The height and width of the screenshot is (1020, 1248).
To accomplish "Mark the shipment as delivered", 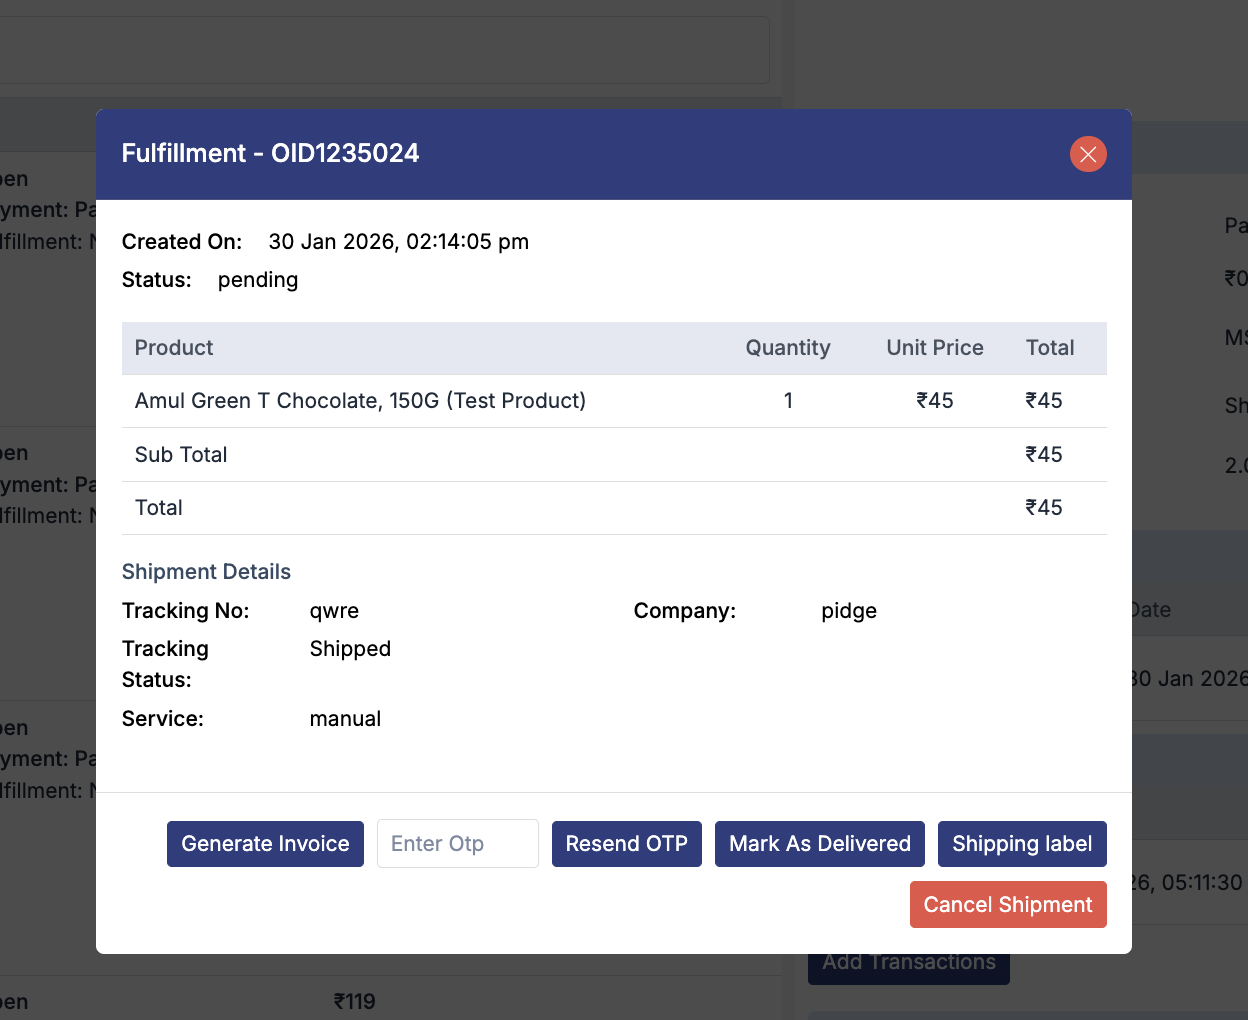I will pos(819,844).
